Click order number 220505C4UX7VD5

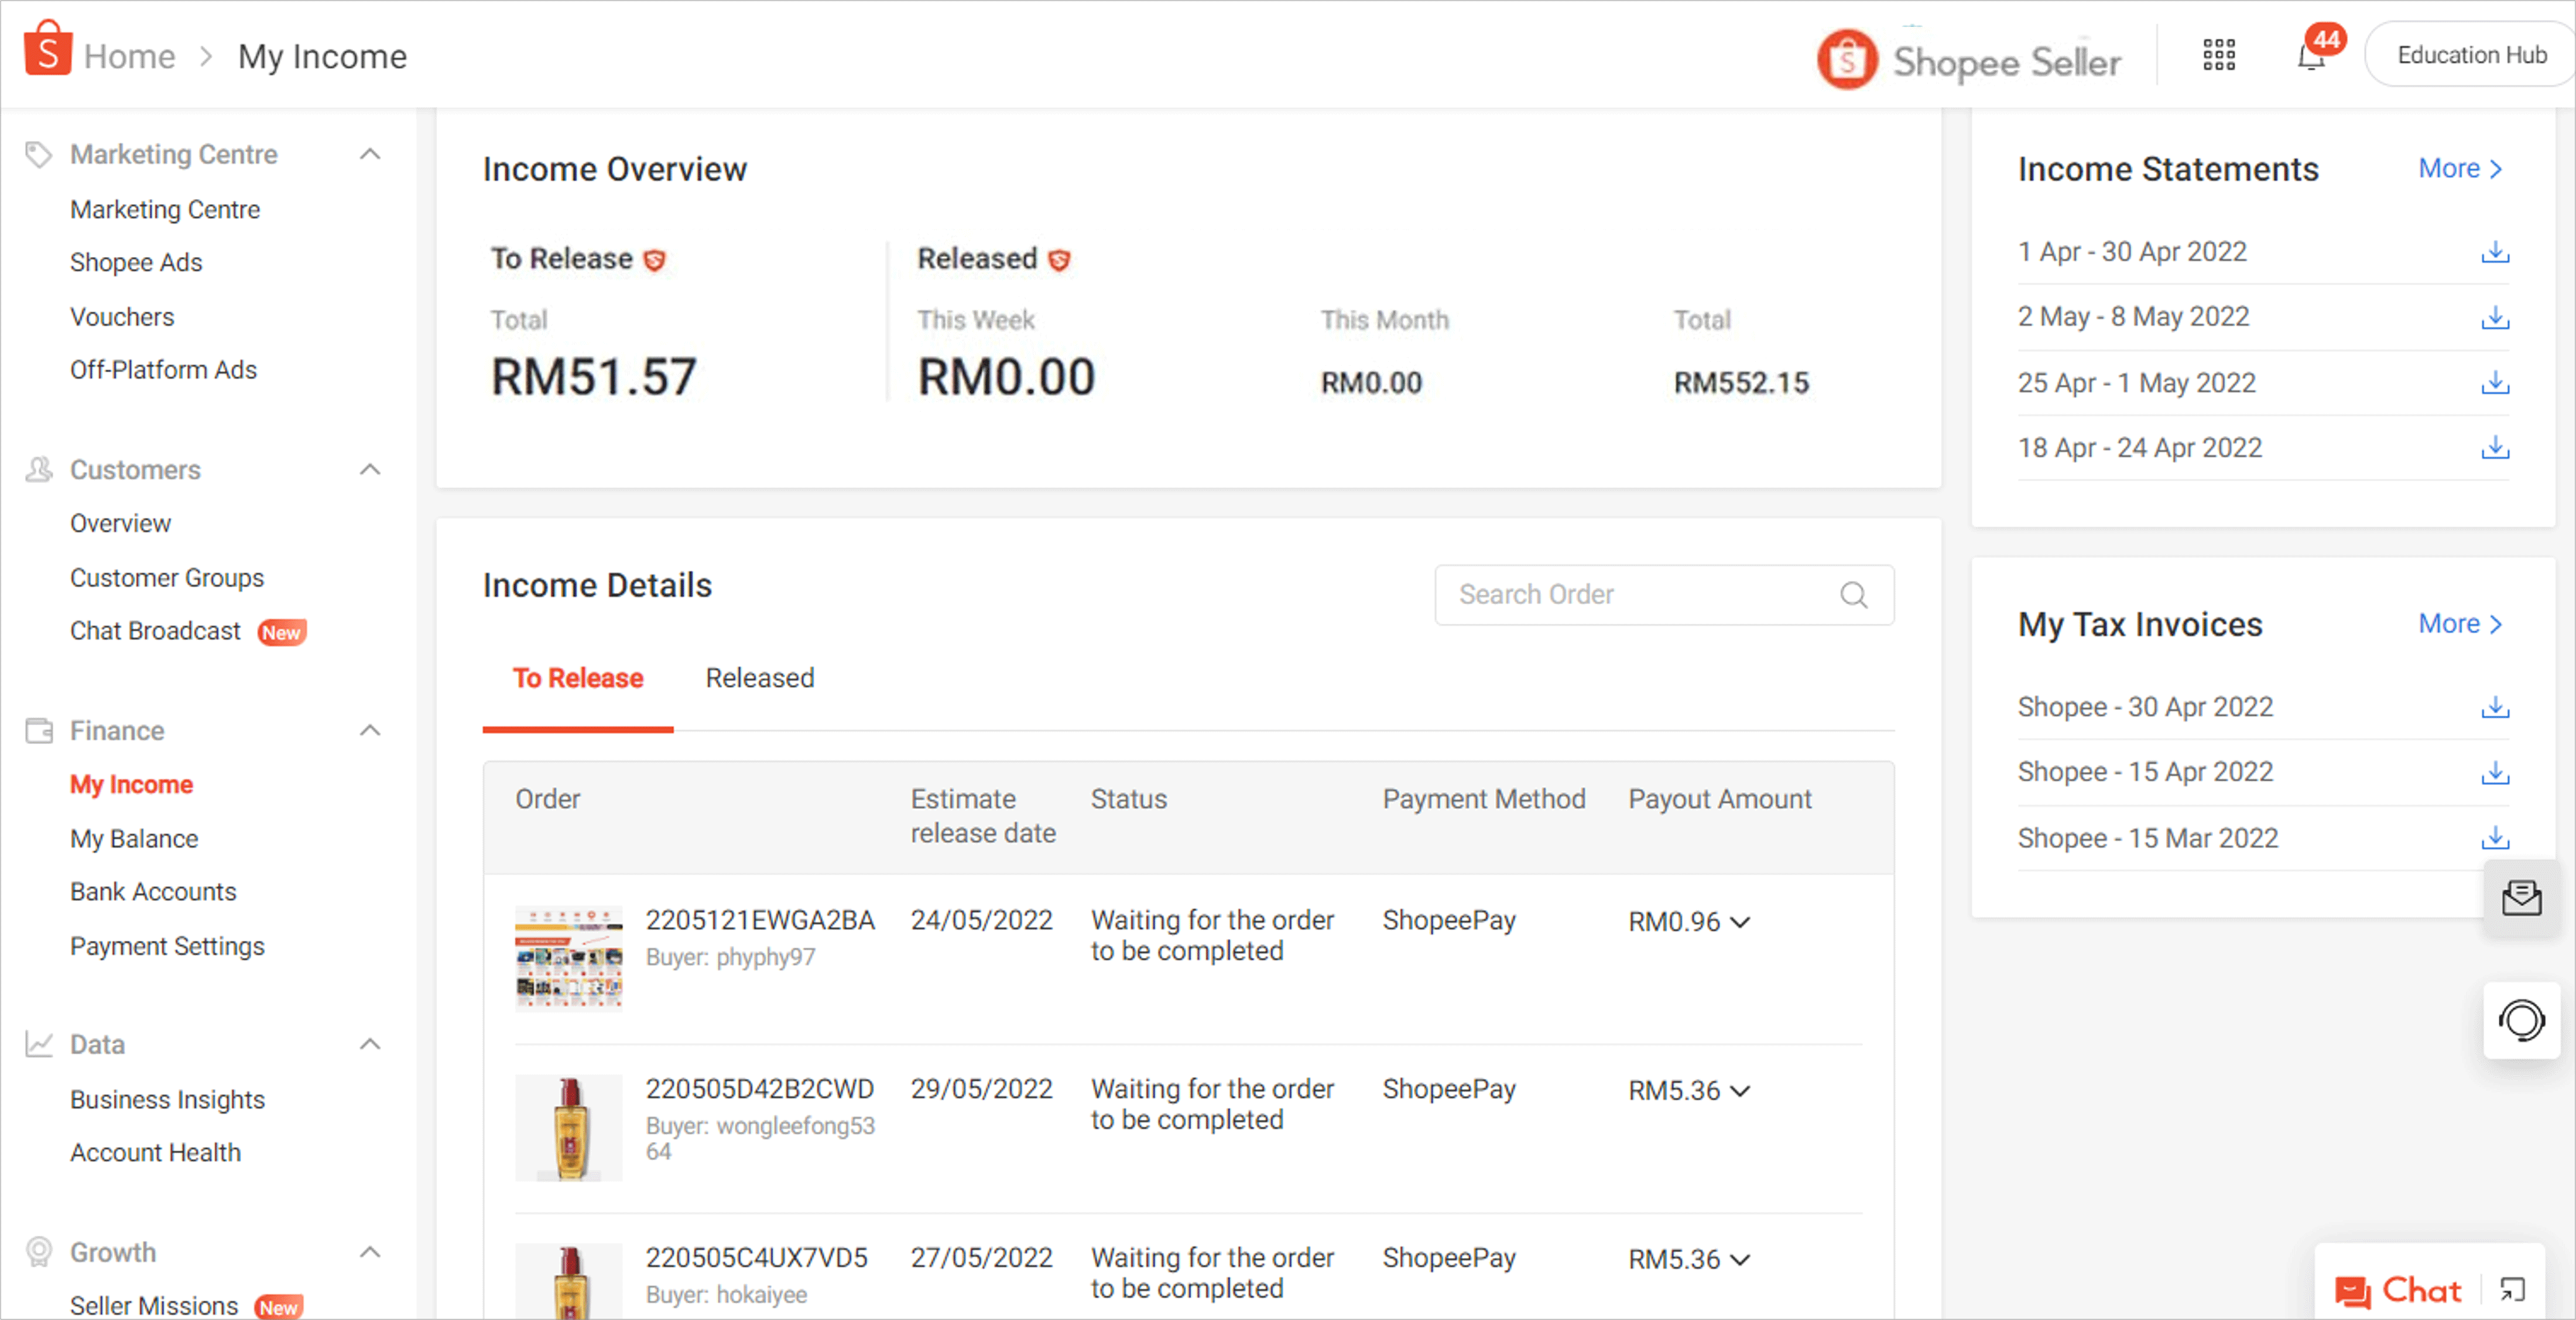756,1258
